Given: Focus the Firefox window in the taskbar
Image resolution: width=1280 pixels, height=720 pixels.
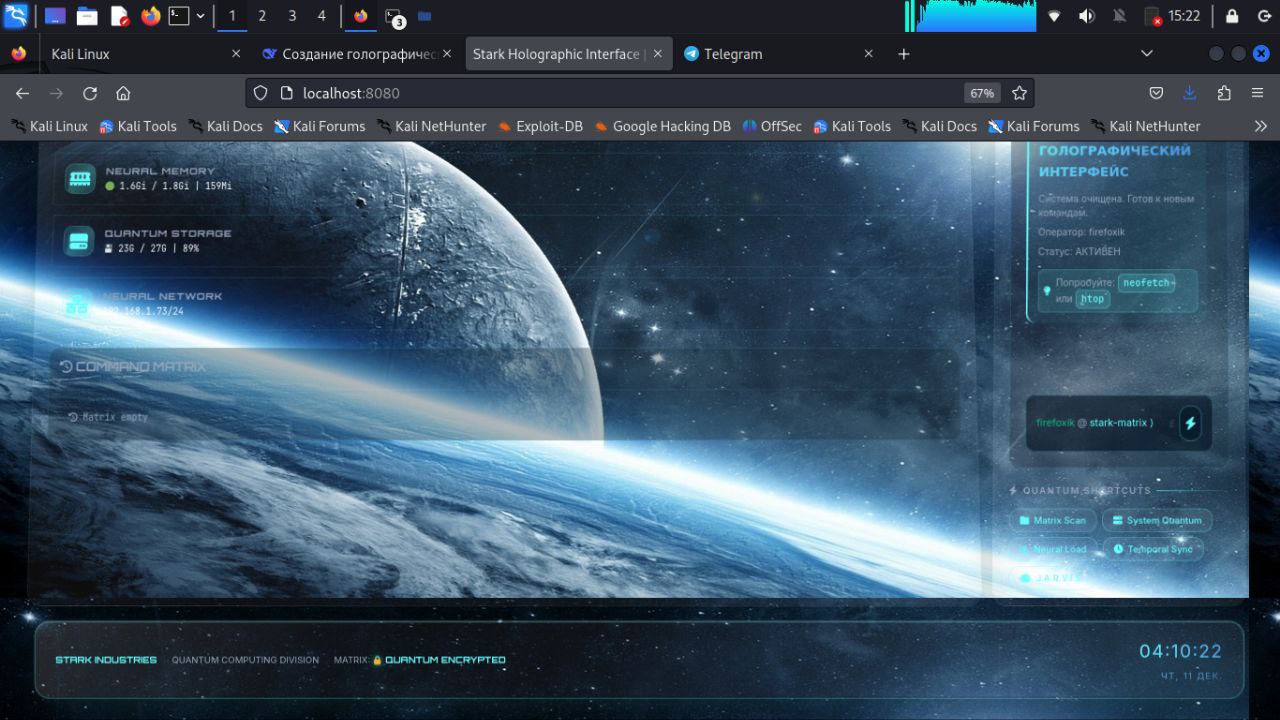Looking at the screenshot, I should click(361, 16).
